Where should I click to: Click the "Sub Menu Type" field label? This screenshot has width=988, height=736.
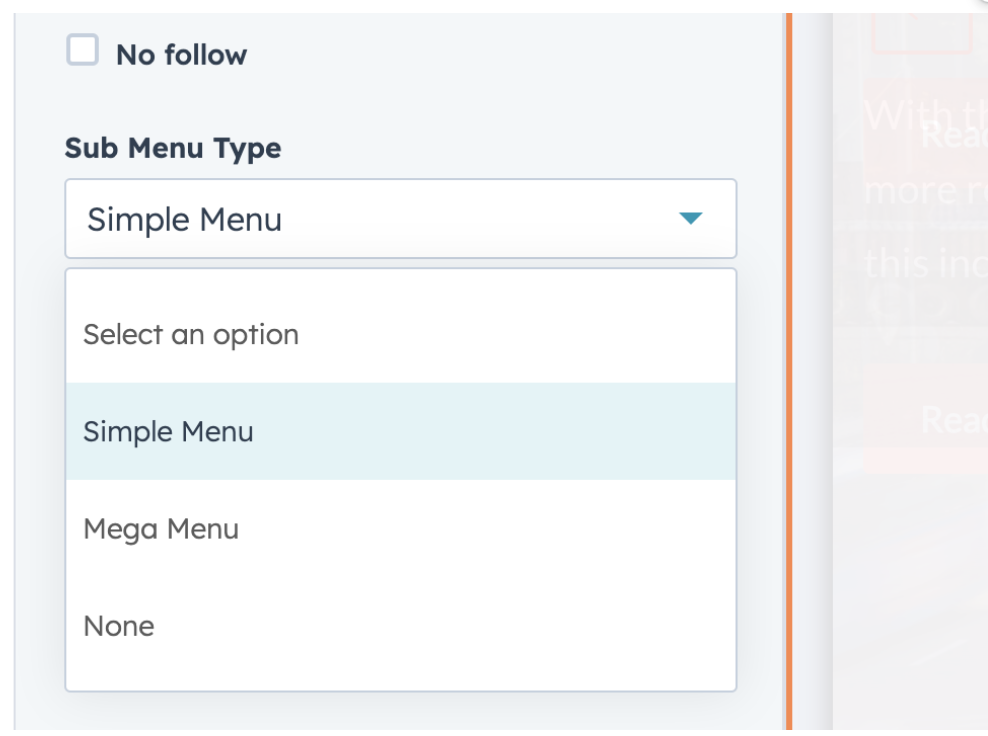pyautogui.click(x=173, y=148)
